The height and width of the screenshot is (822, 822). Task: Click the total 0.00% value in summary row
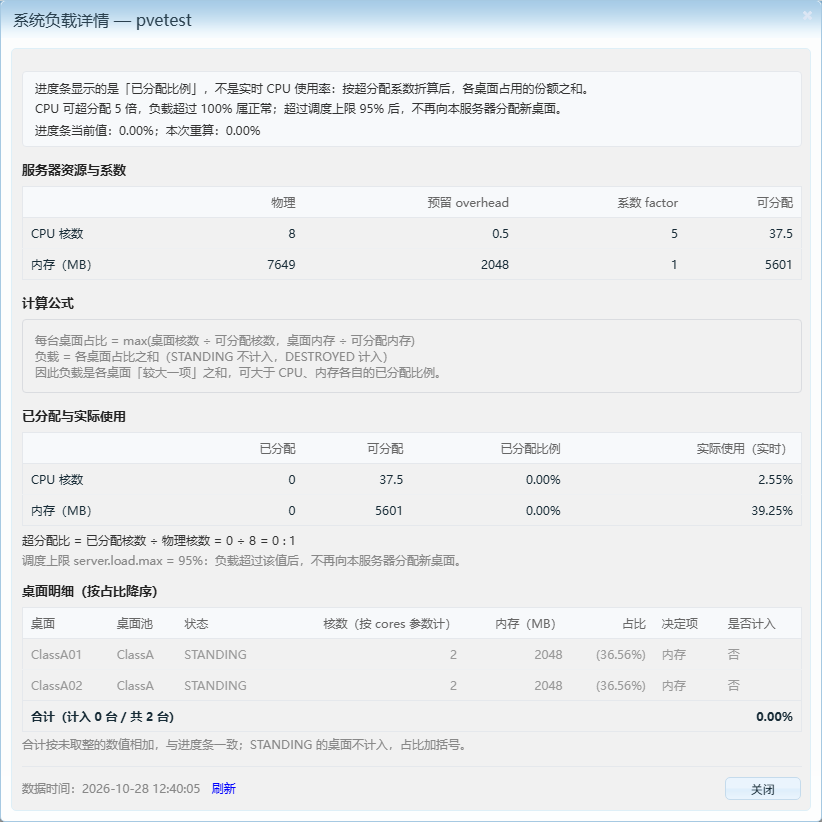coord(774,716)
